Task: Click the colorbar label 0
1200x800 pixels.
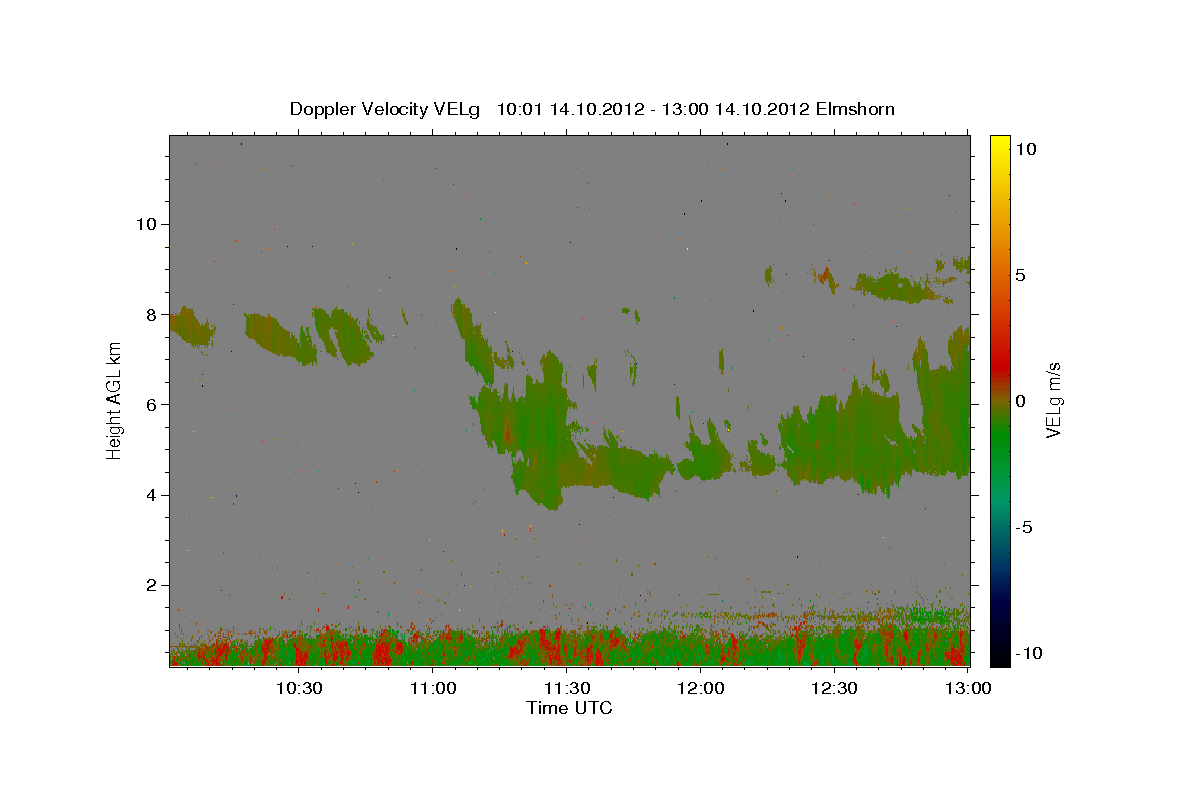Action: pyautogui.click(x=1021, y=400)
